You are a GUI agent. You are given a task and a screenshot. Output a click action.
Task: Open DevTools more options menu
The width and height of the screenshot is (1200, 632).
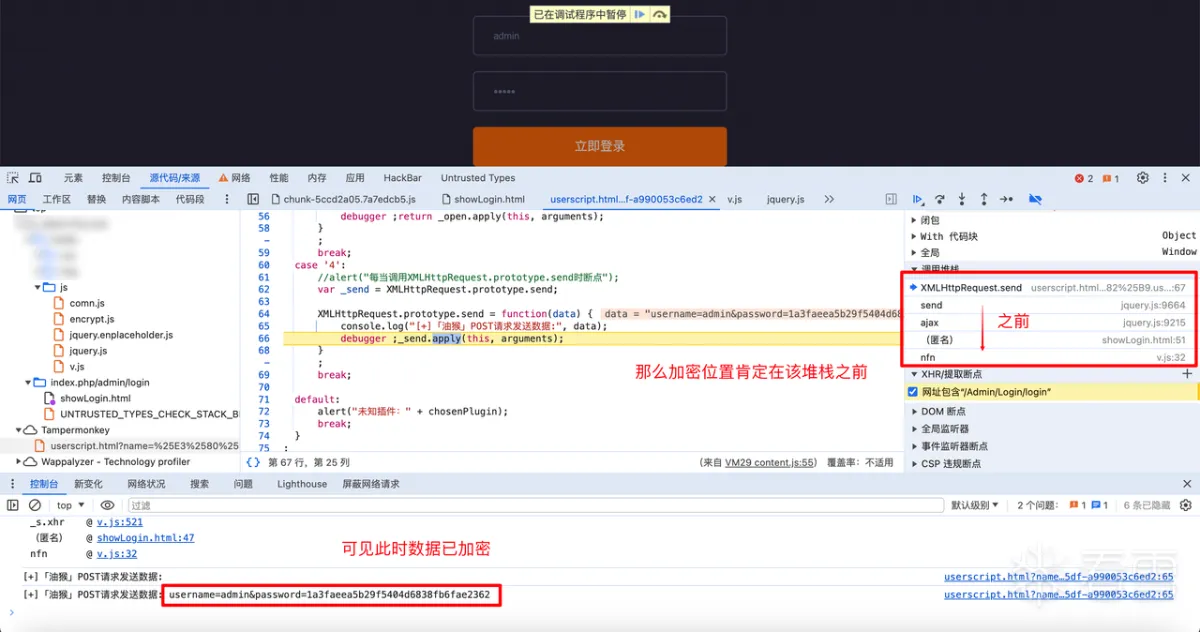(x=1164, y=178)
